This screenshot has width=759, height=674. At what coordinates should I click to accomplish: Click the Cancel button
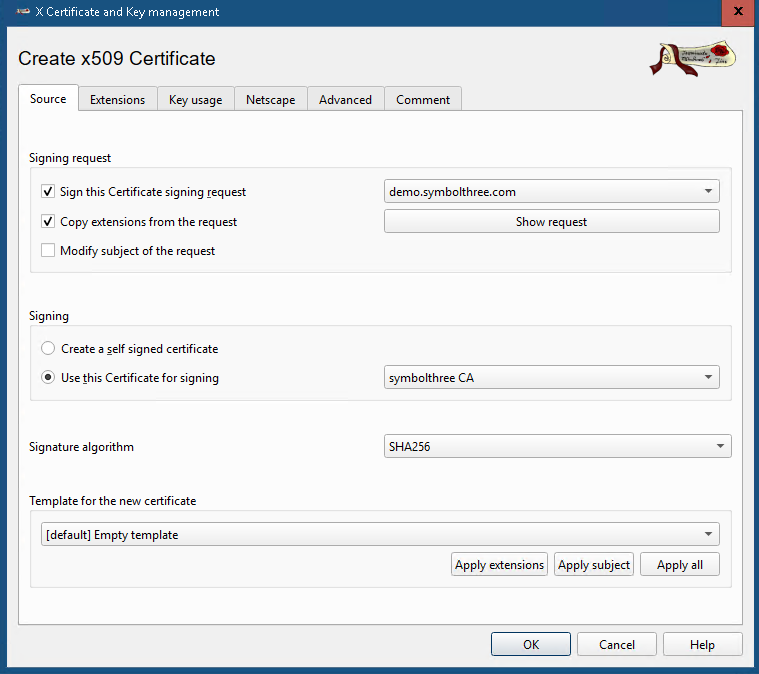(x=617, y=644)
